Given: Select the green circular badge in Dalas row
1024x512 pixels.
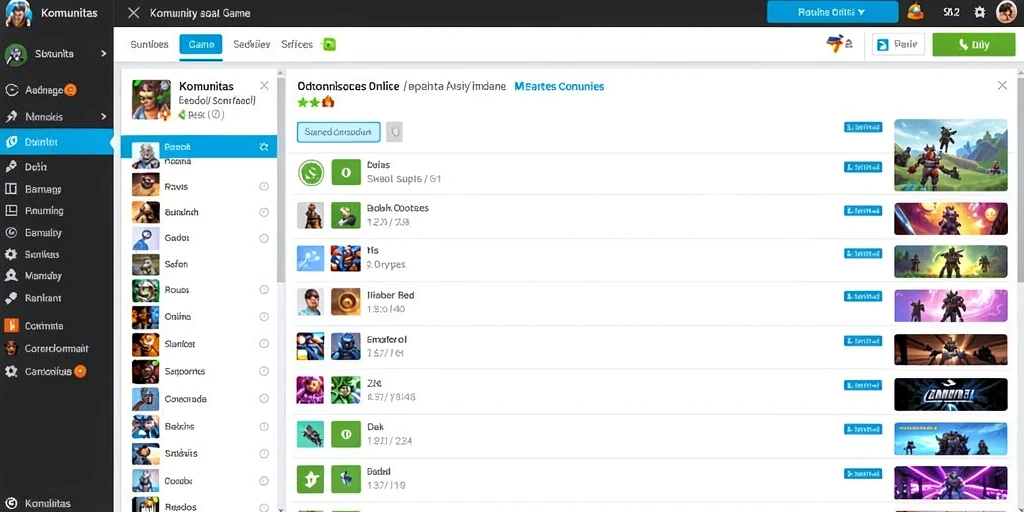Looking at the screenshot, I should click(312, 172).
